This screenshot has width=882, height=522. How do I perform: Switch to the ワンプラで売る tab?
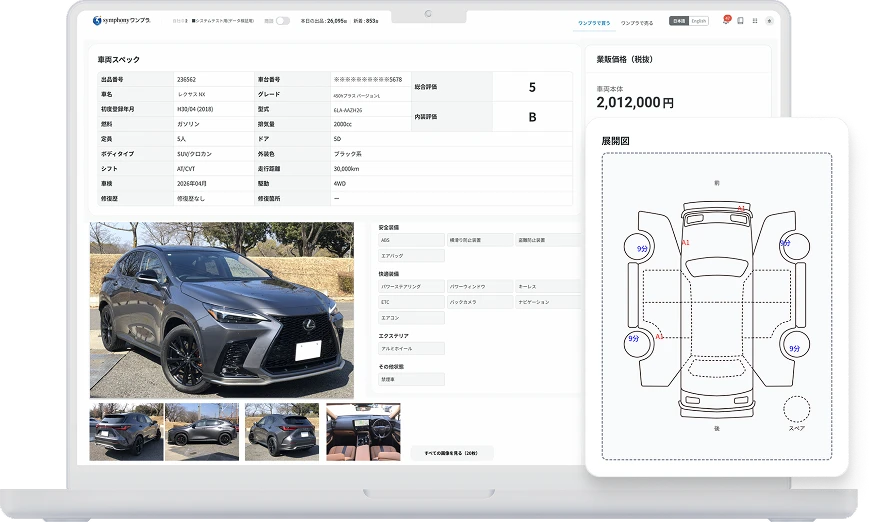pyautogui.click(x=637, y=23)
